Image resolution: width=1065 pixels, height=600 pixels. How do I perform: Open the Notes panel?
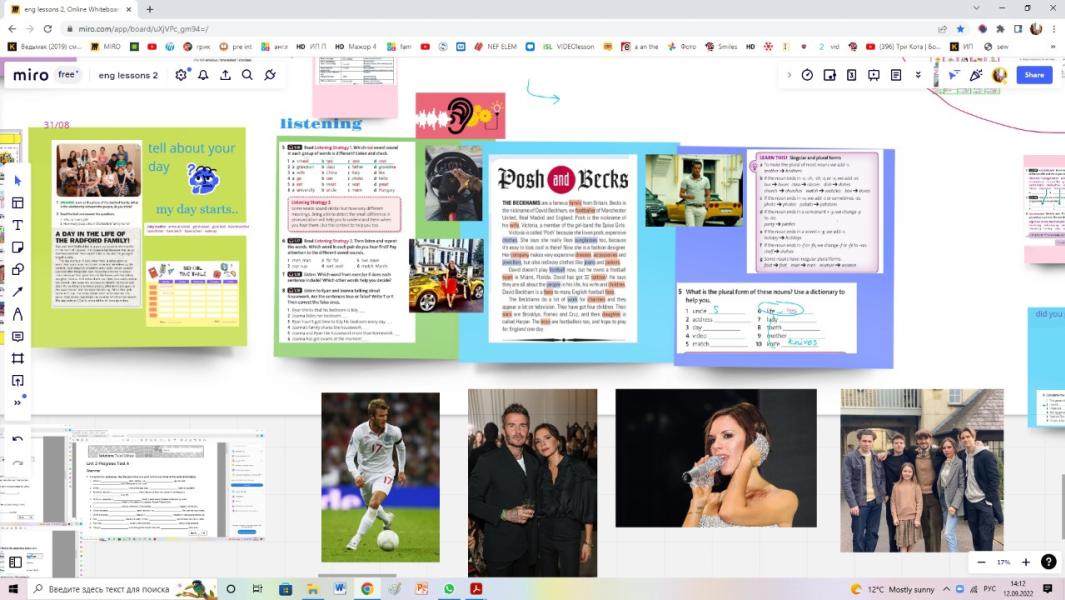896,75
